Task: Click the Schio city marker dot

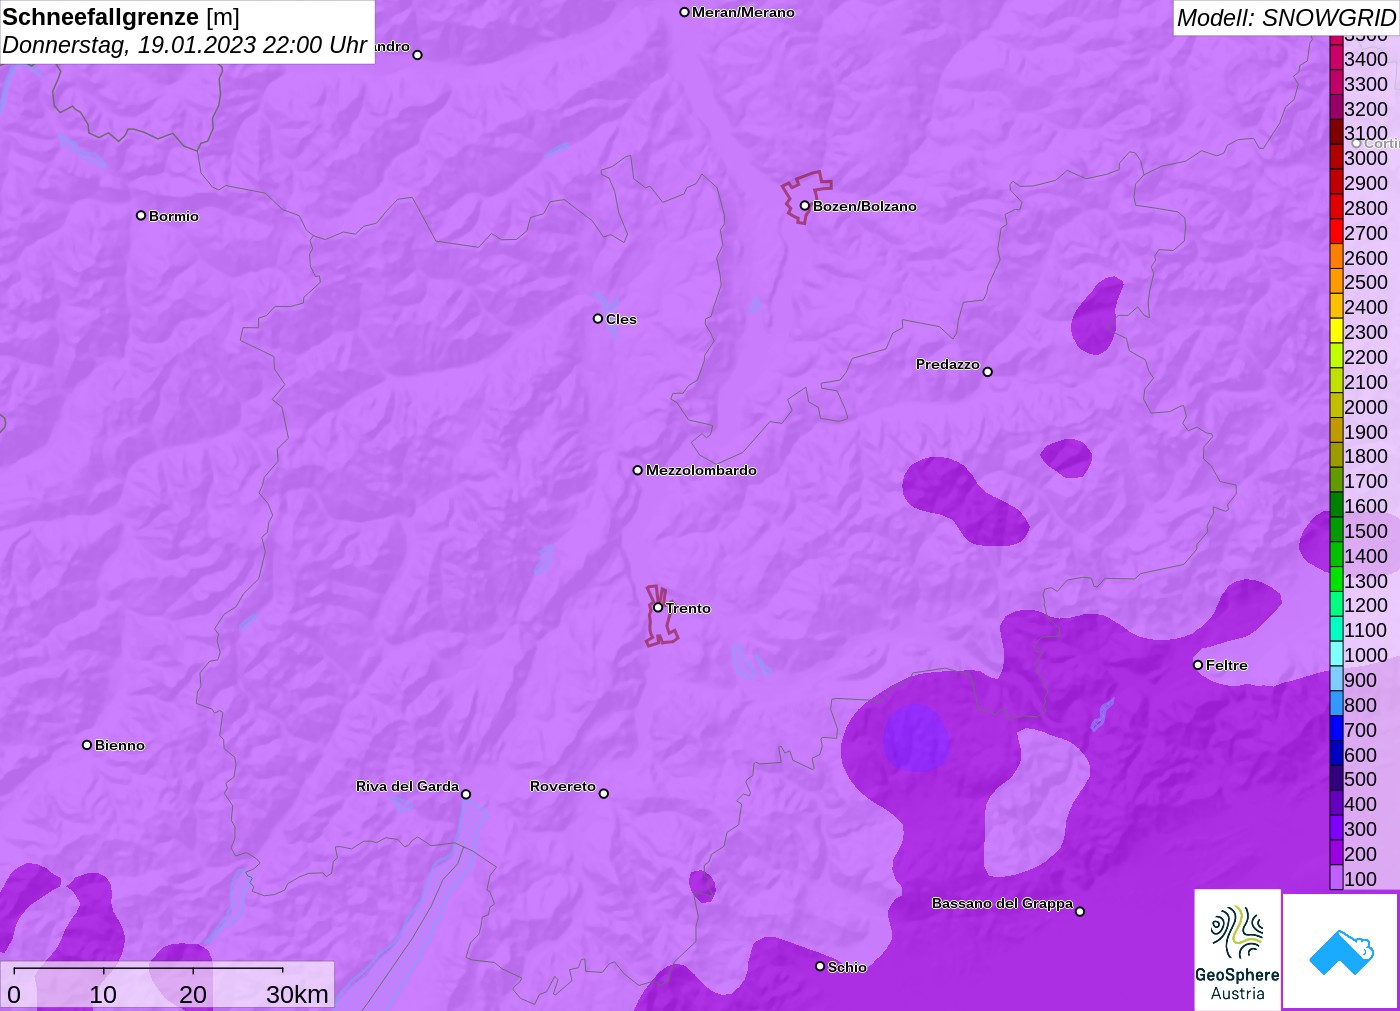Action: click(x=820, y=966)
